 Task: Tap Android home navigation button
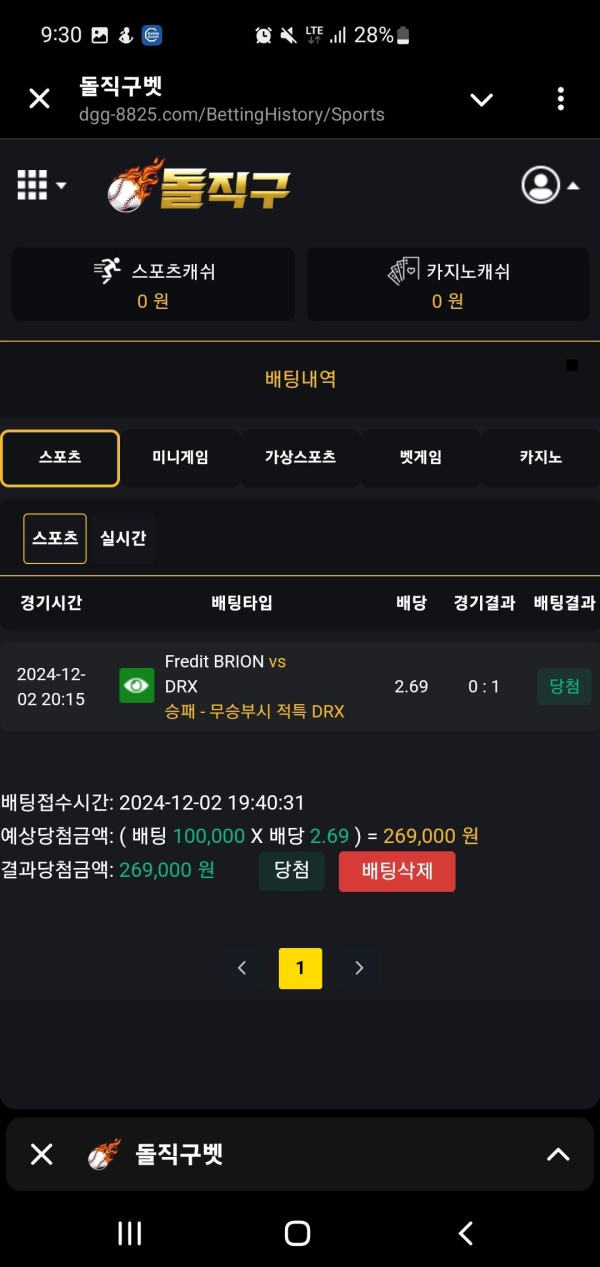pyautogui.click(x=297, y=1233)
